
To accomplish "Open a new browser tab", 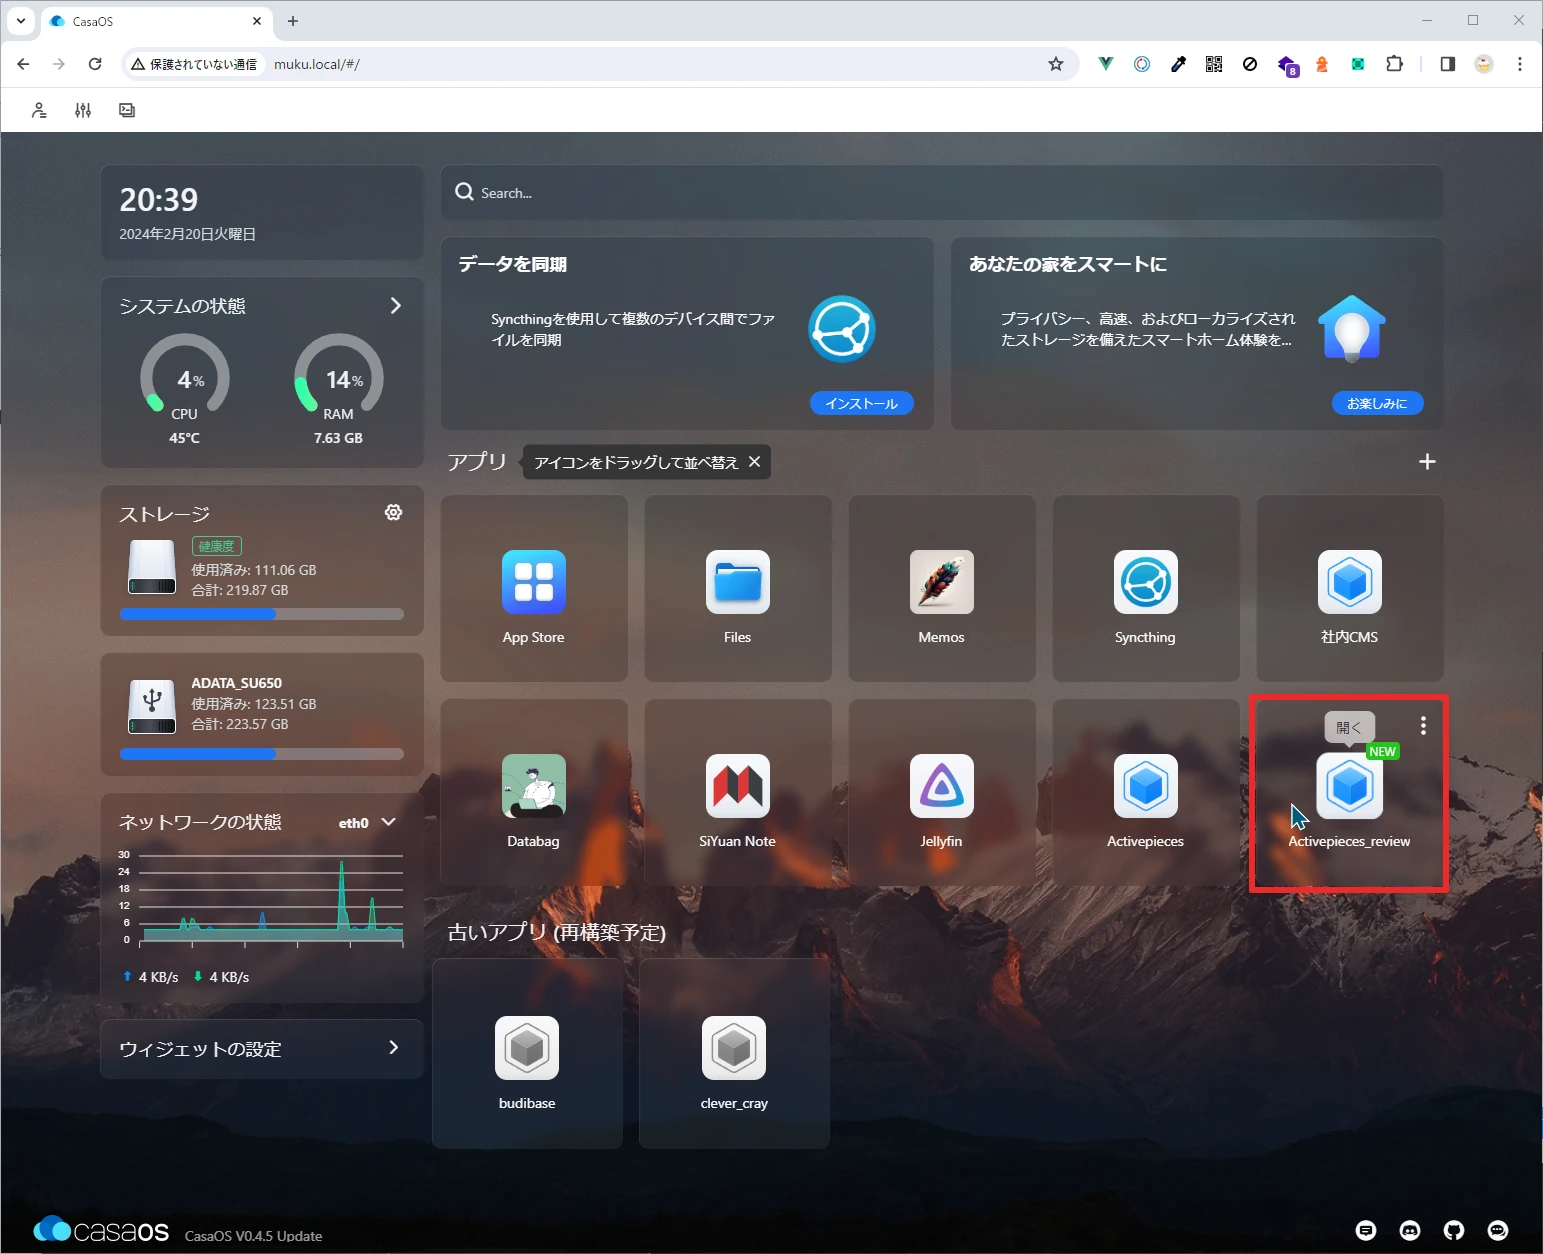I will pyautogui.click(x=293, y=21).
